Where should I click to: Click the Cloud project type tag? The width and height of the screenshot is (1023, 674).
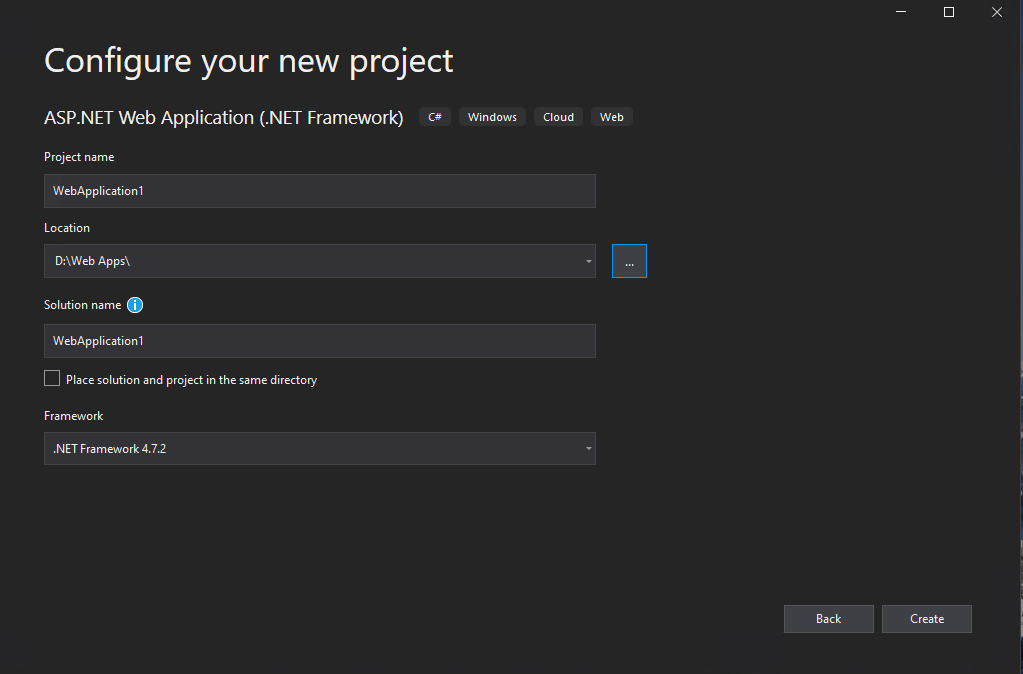(x=558, y=117)
